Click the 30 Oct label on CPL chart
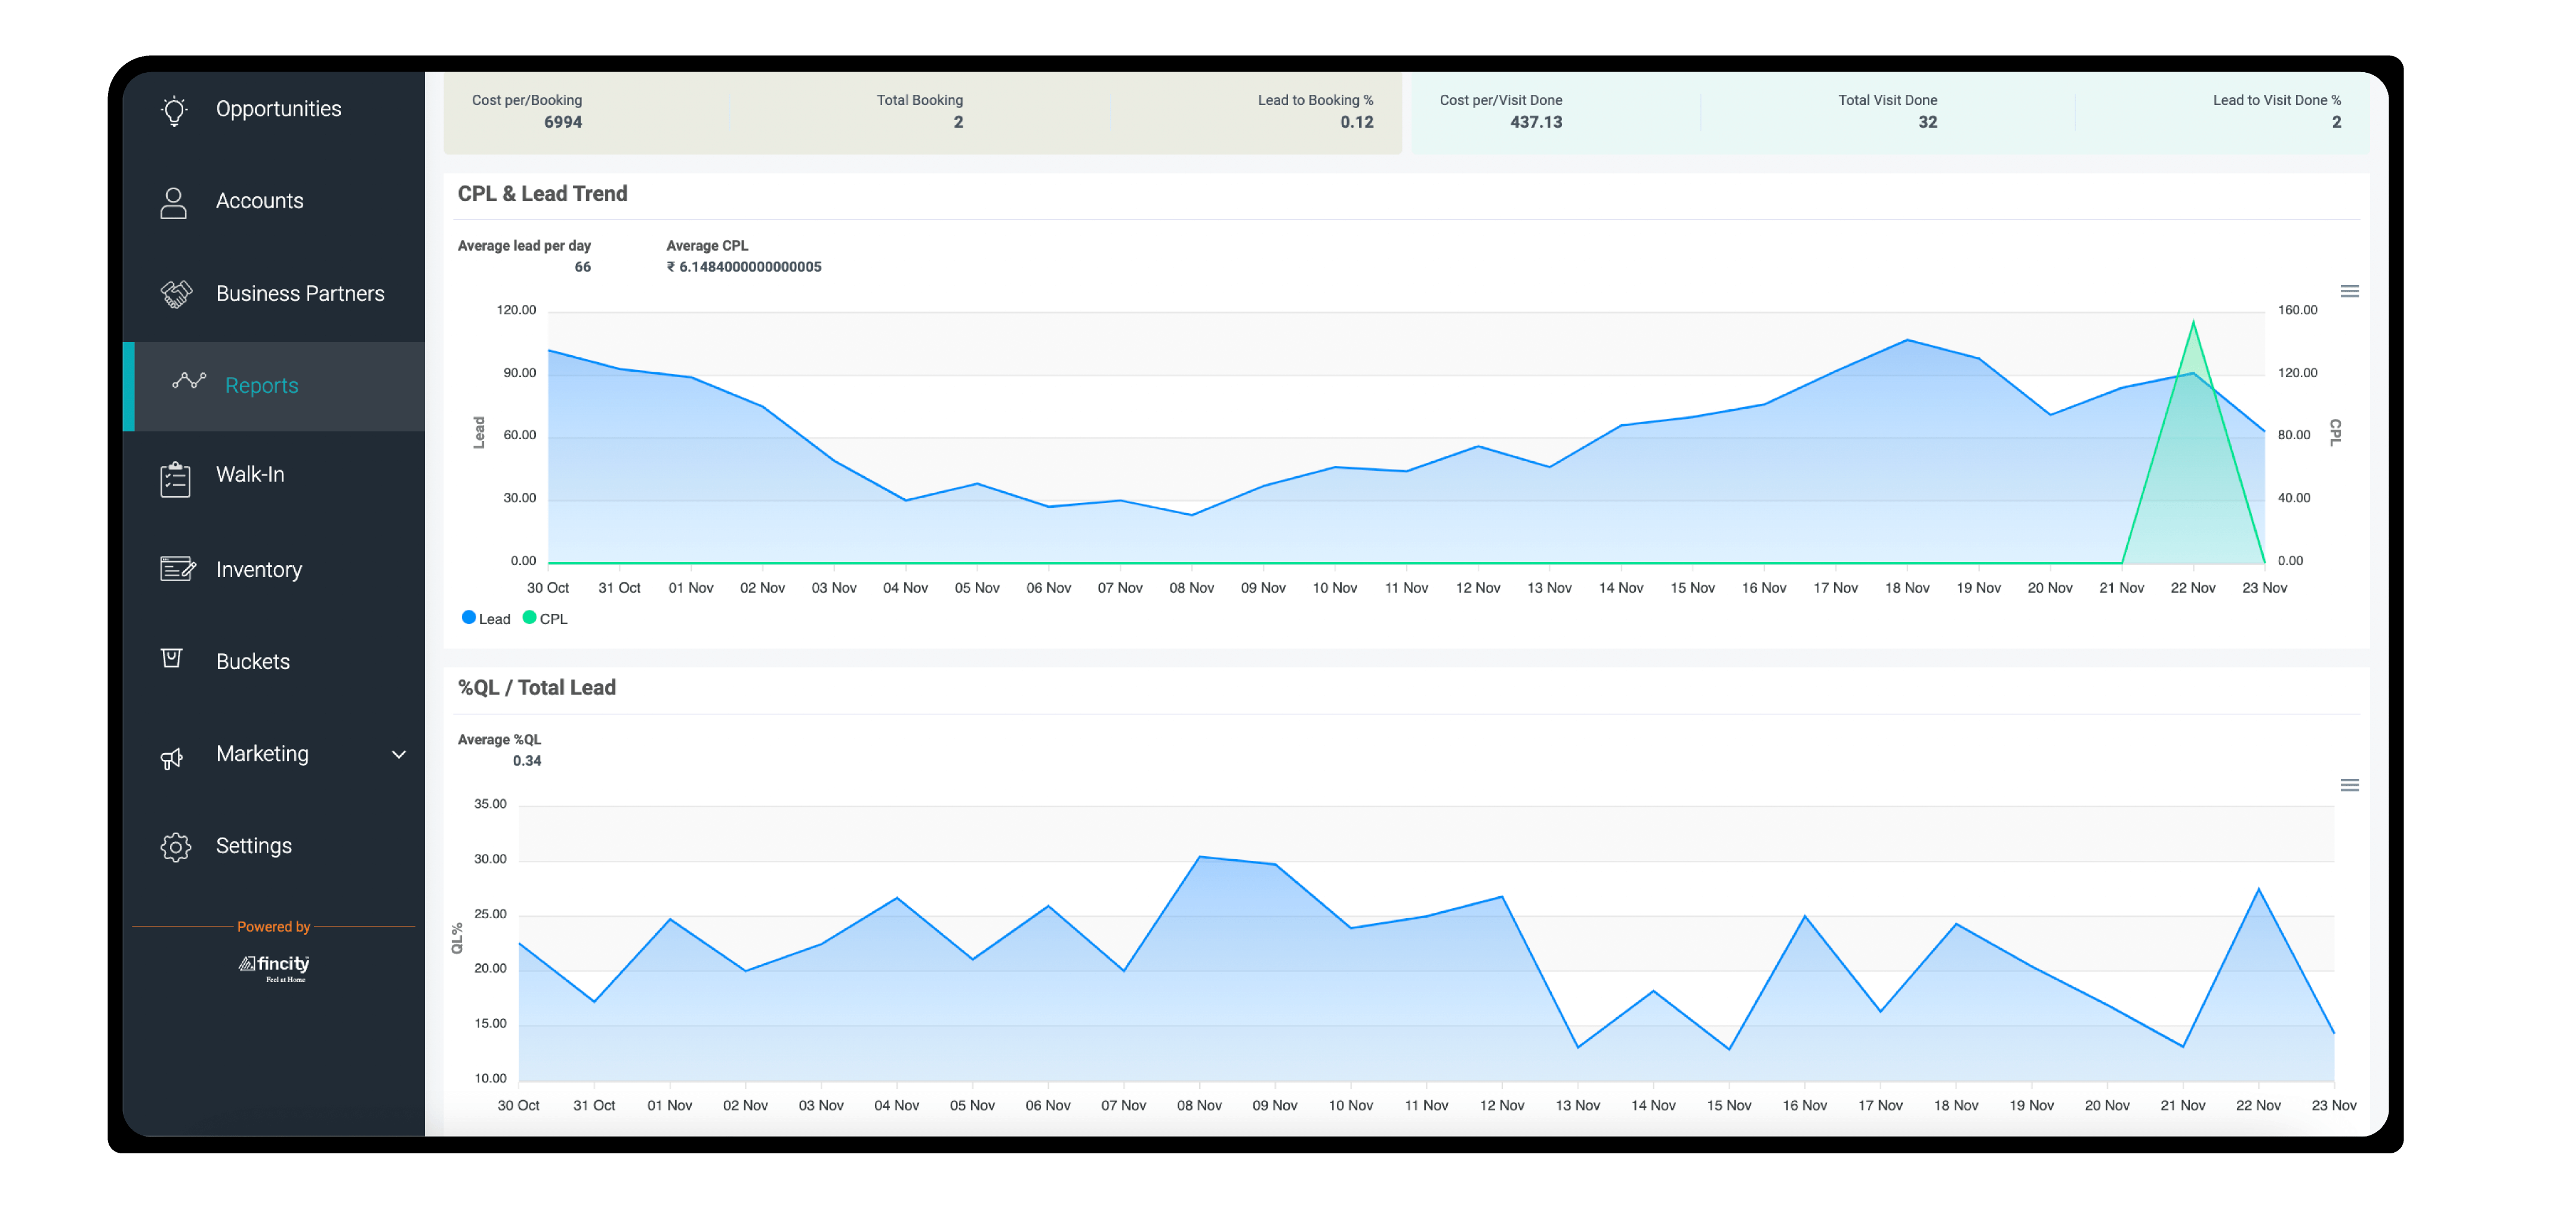 548,588
